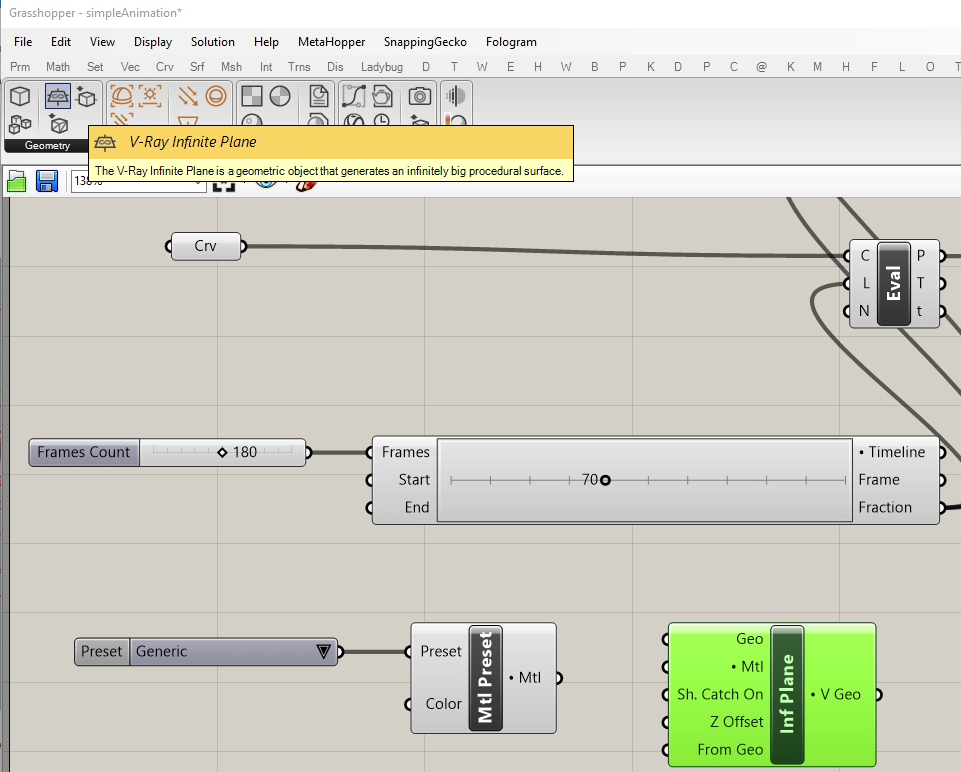Image resolution: width=961 pixels, height=772 pixels.
Task: Click the V-Ray camera icon
Action: 419,97
